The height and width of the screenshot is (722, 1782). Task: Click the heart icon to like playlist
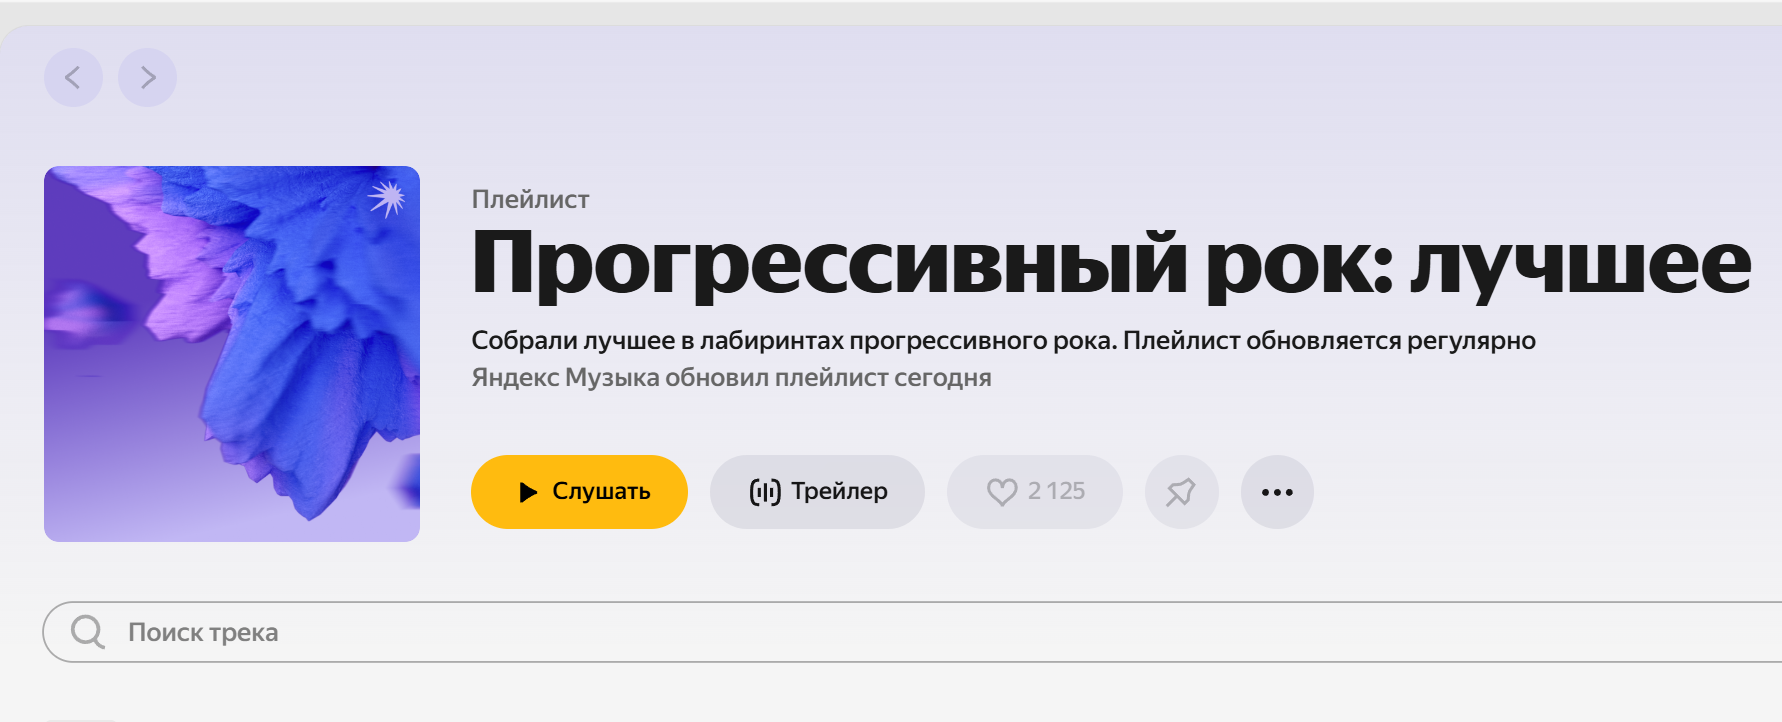(1001, 492)
